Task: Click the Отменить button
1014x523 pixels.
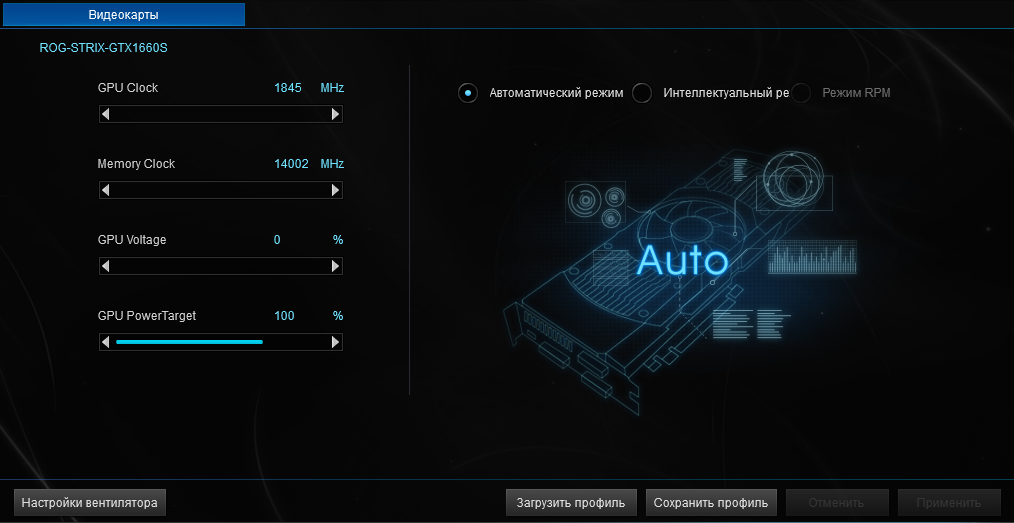Action: tap(837, 502)
